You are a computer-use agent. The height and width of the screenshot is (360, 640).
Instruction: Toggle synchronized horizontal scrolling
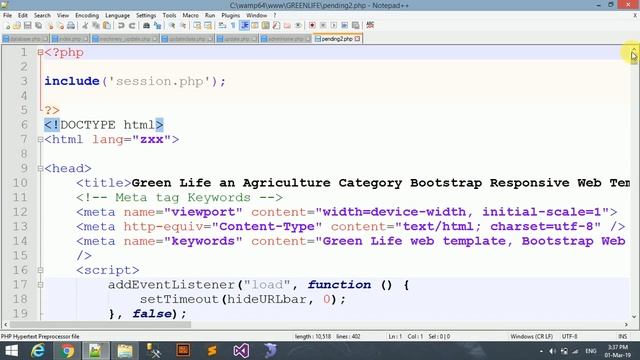click(x=208, y=25)
